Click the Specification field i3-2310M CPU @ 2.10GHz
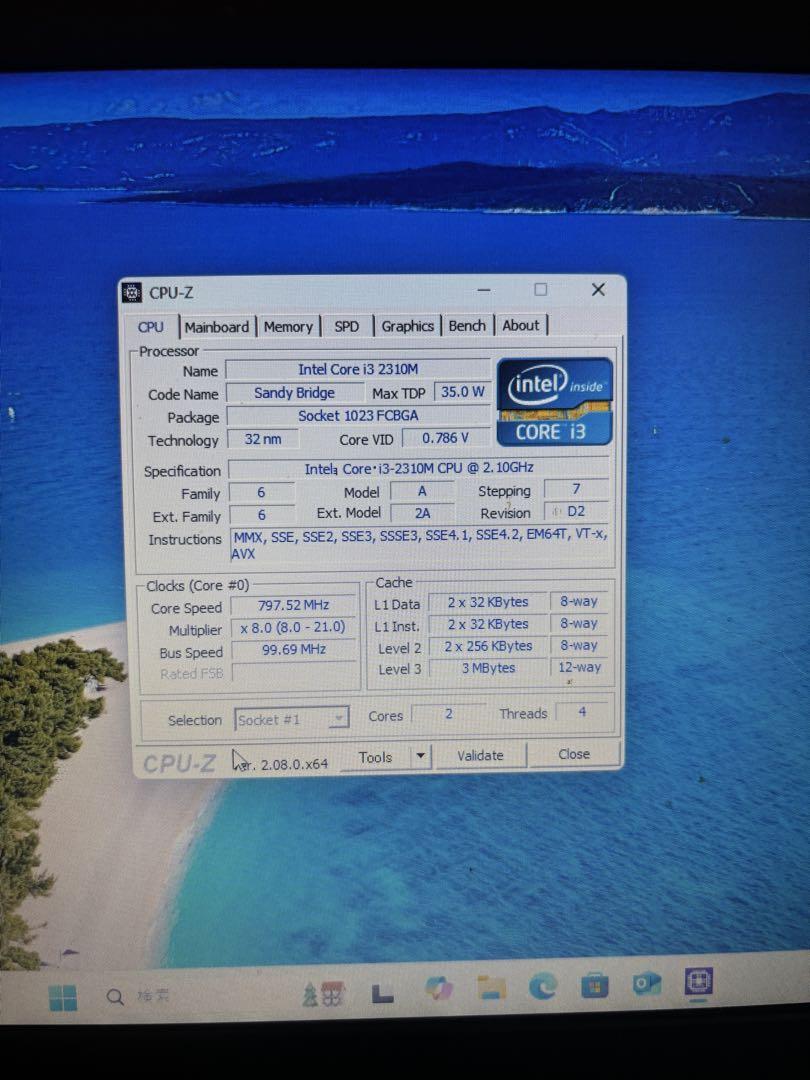 click(418, 468)
